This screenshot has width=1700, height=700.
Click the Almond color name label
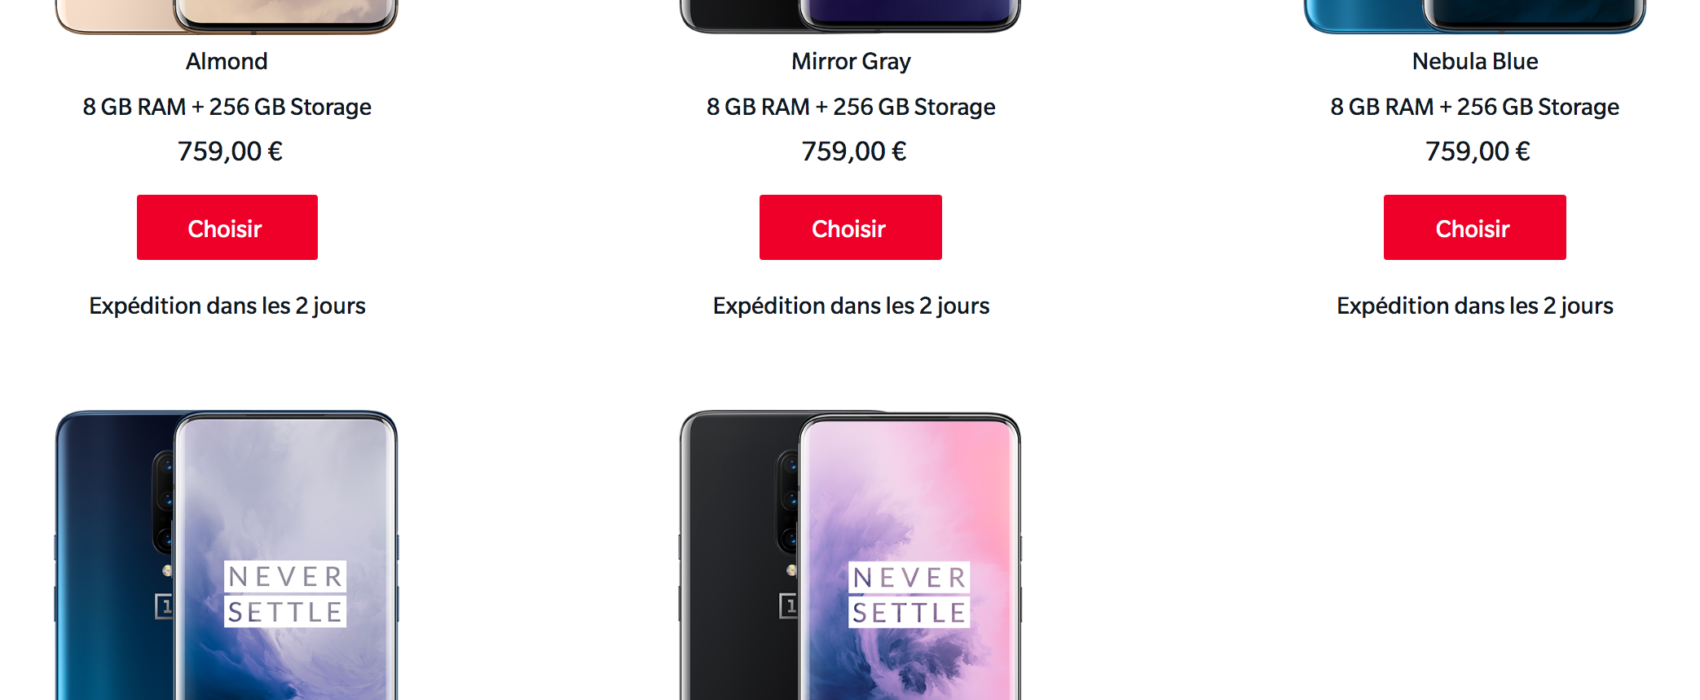pyautogui.click(x=227, y=61)
